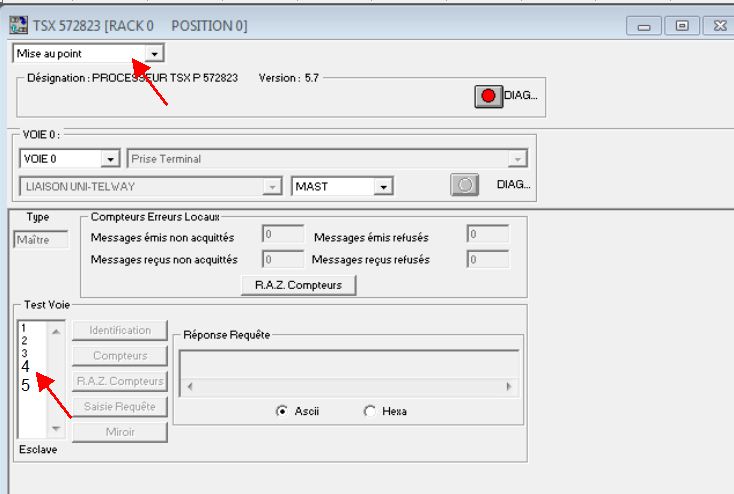
Task: Click the Miroir button
Action: click(x=120, y=432)
